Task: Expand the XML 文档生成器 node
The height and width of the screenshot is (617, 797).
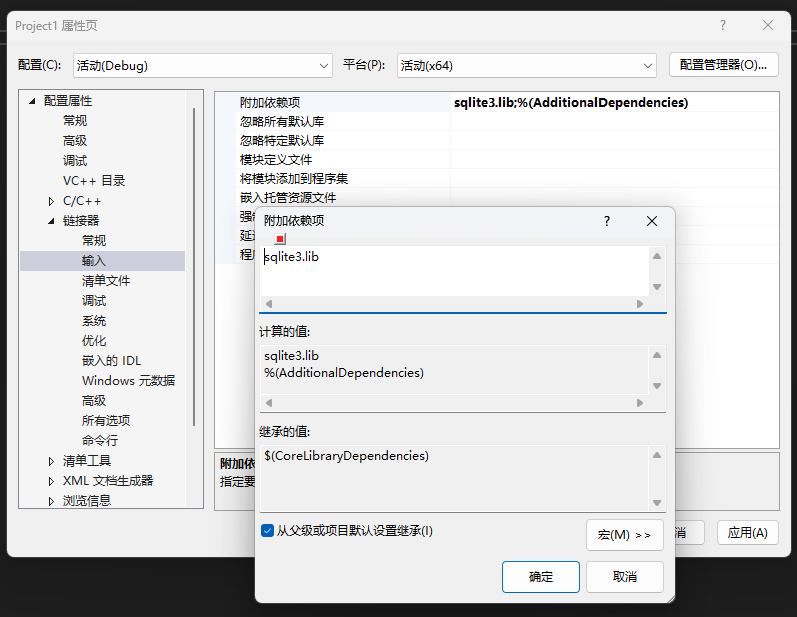Action: tap(51, 481)
